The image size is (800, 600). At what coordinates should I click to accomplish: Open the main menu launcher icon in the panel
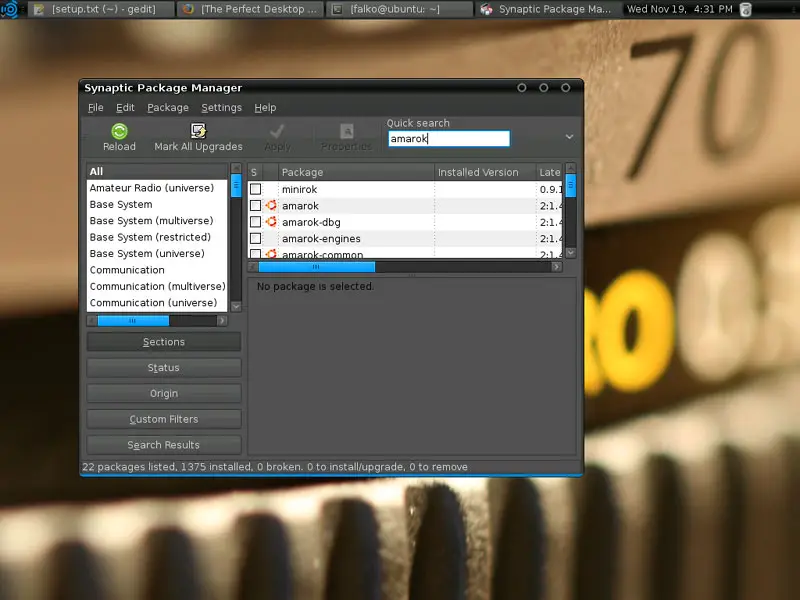(x=9, y=9)
